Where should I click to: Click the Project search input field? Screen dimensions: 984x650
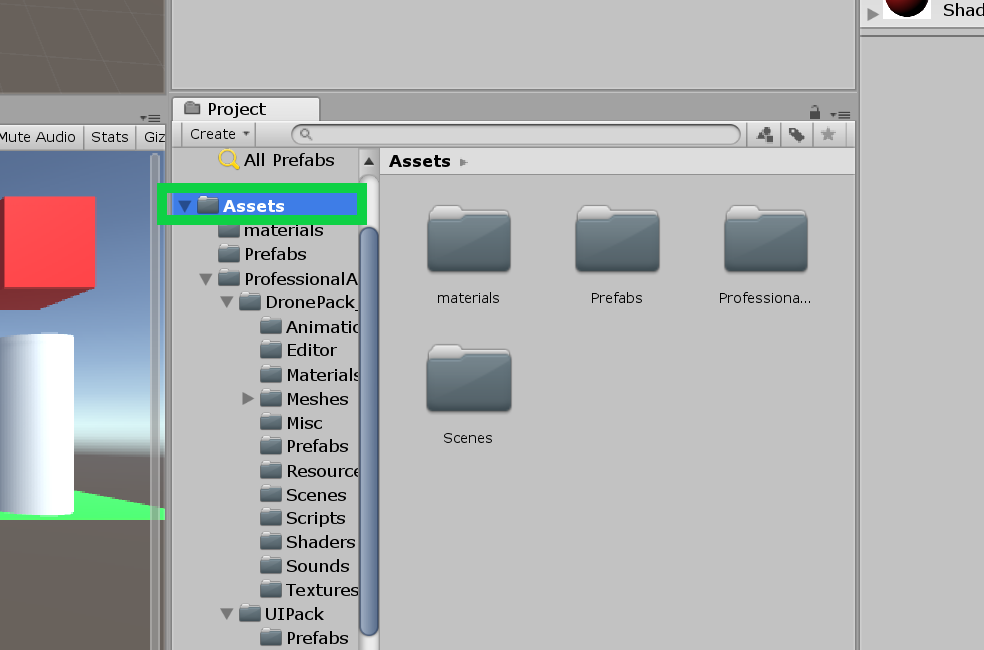[520, 134]
